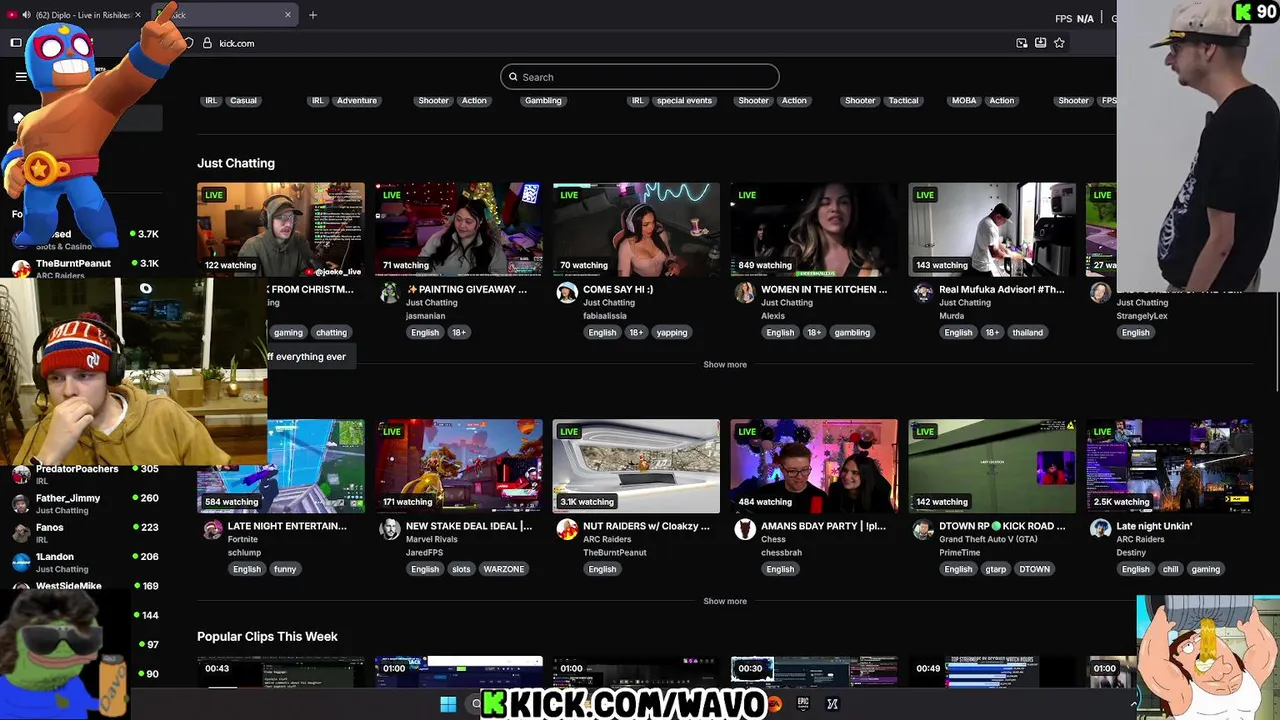Open AMANS BDAY PARTY chess stream thumbnail
This screenshot has width=1280, height=720.
tap(814, 466)
